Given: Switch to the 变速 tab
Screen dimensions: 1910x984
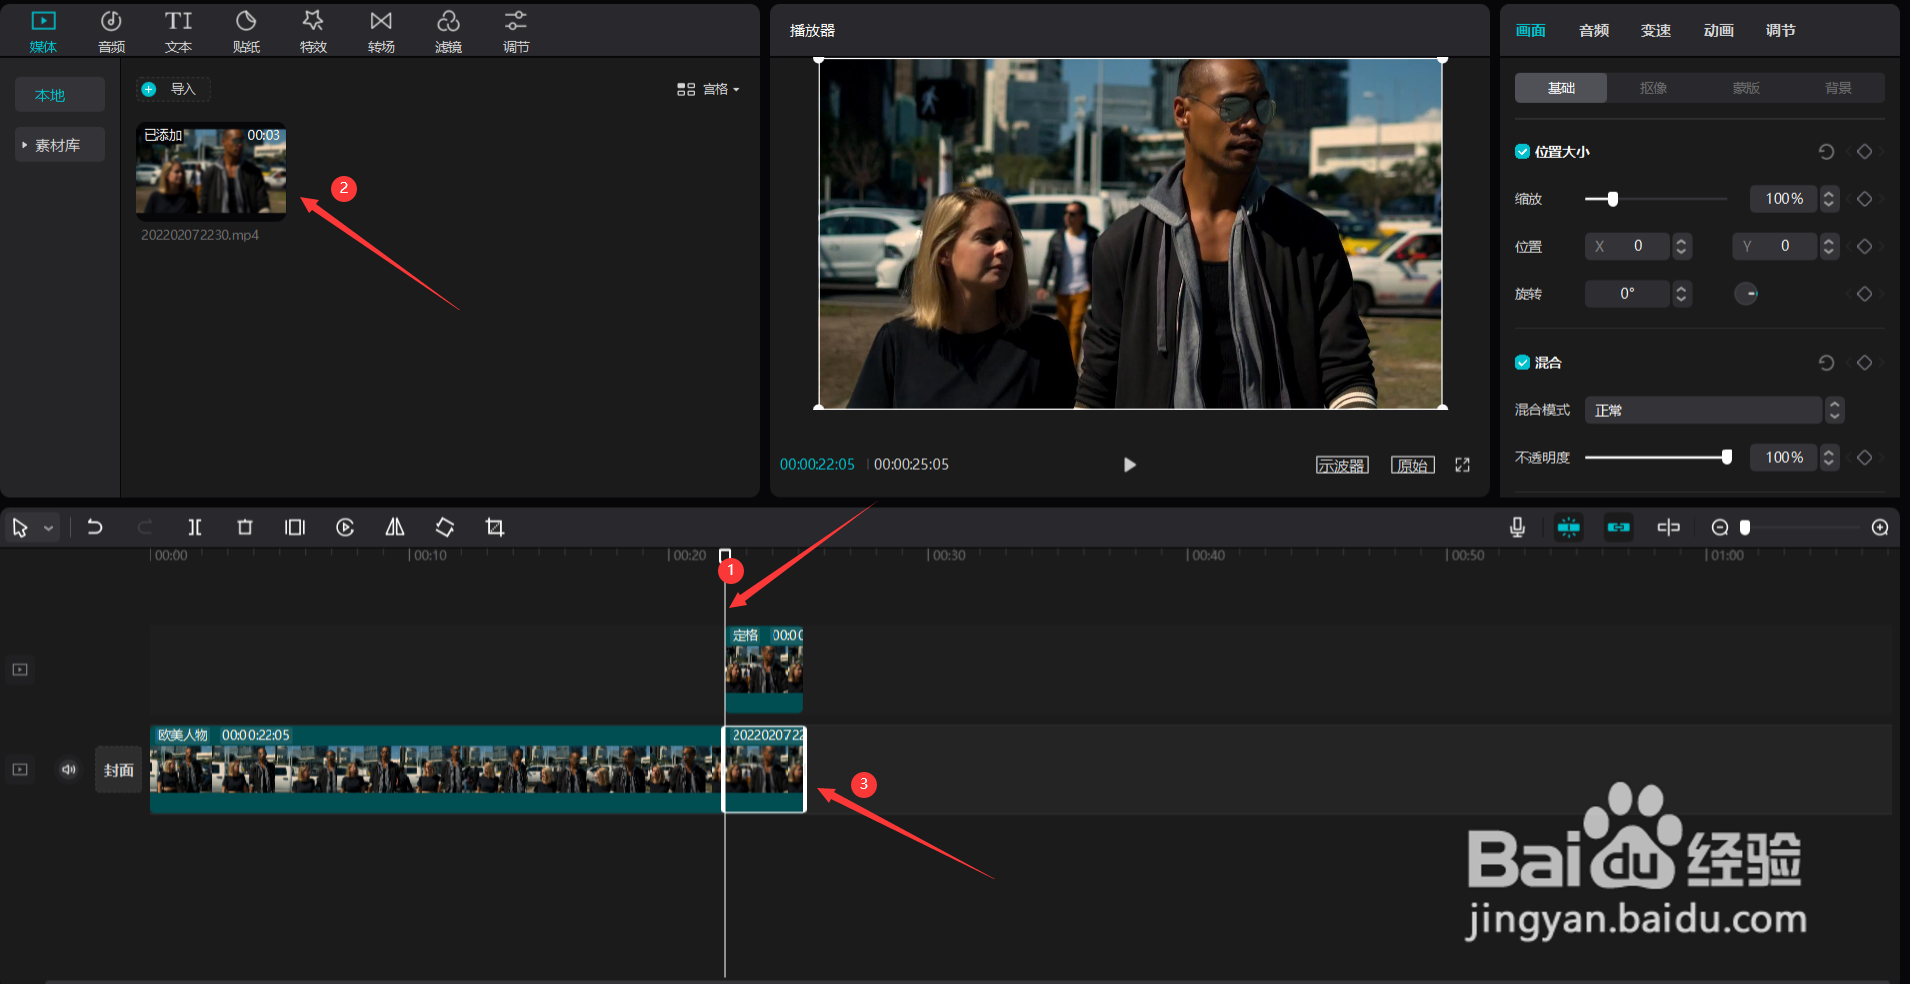Looking at the screenshot, I should click(1656, 31).
